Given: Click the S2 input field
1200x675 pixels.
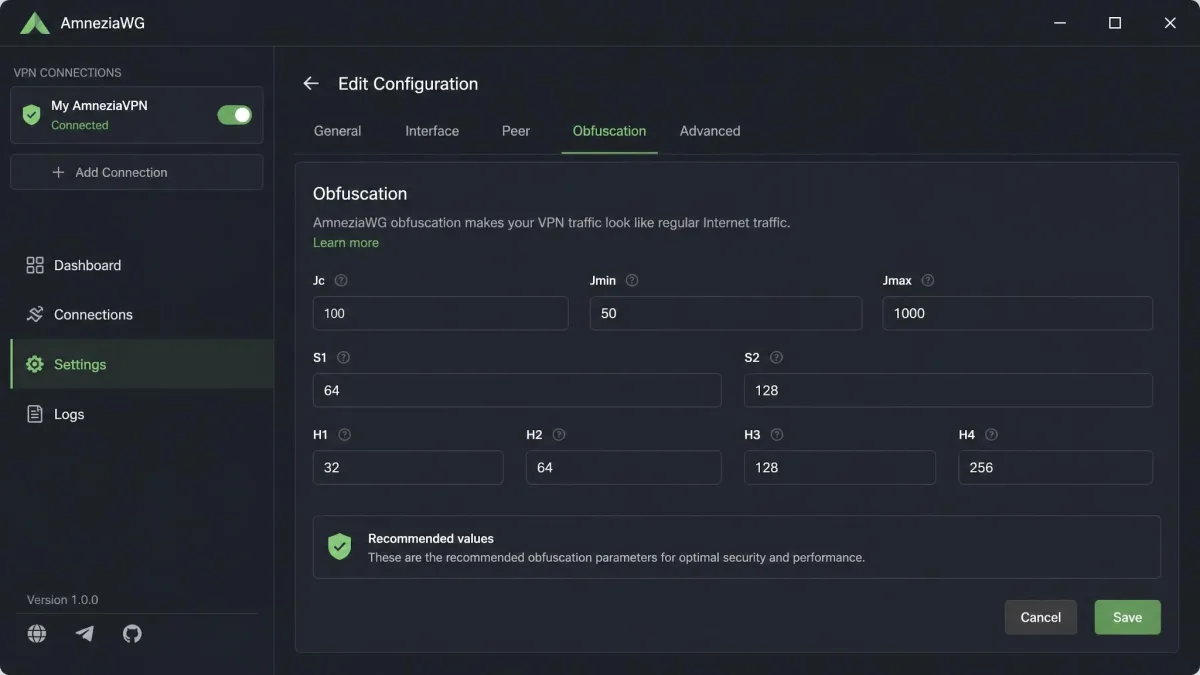Looking at the screenshot, I should [x=949, y=390].
